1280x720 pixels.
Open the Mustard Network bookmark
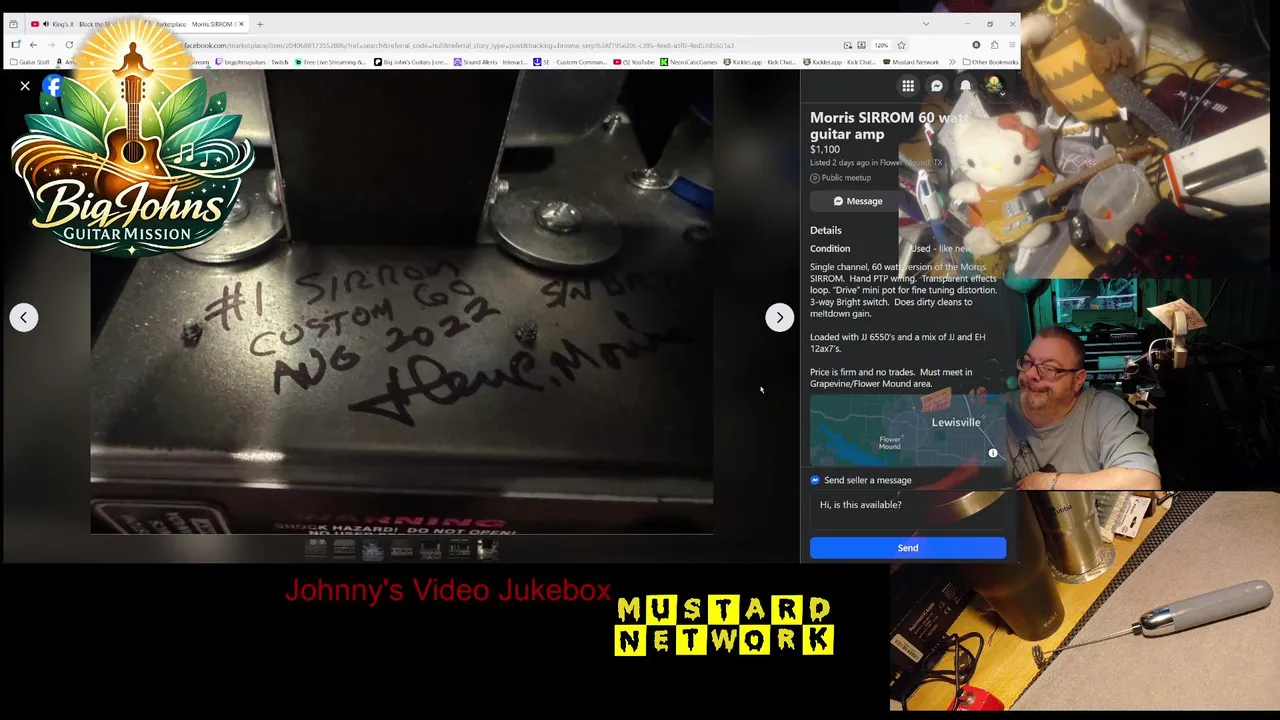coord(911,62)
